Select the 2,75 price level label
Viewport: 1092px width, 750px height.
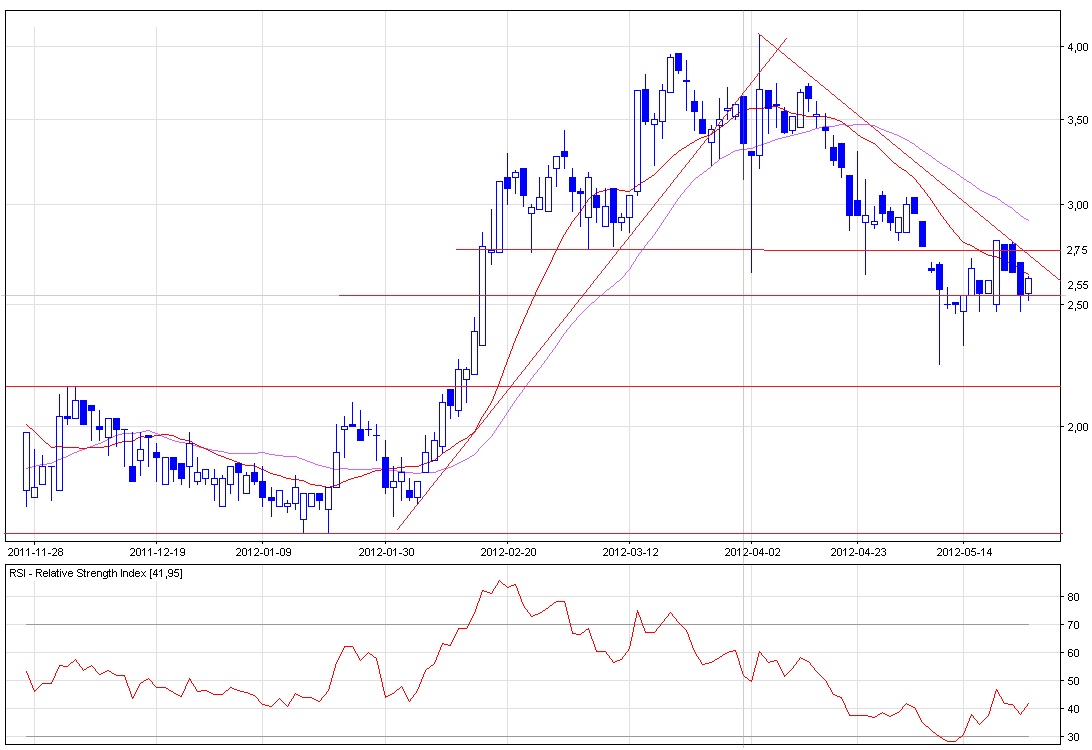click(x=1076, y=250)
